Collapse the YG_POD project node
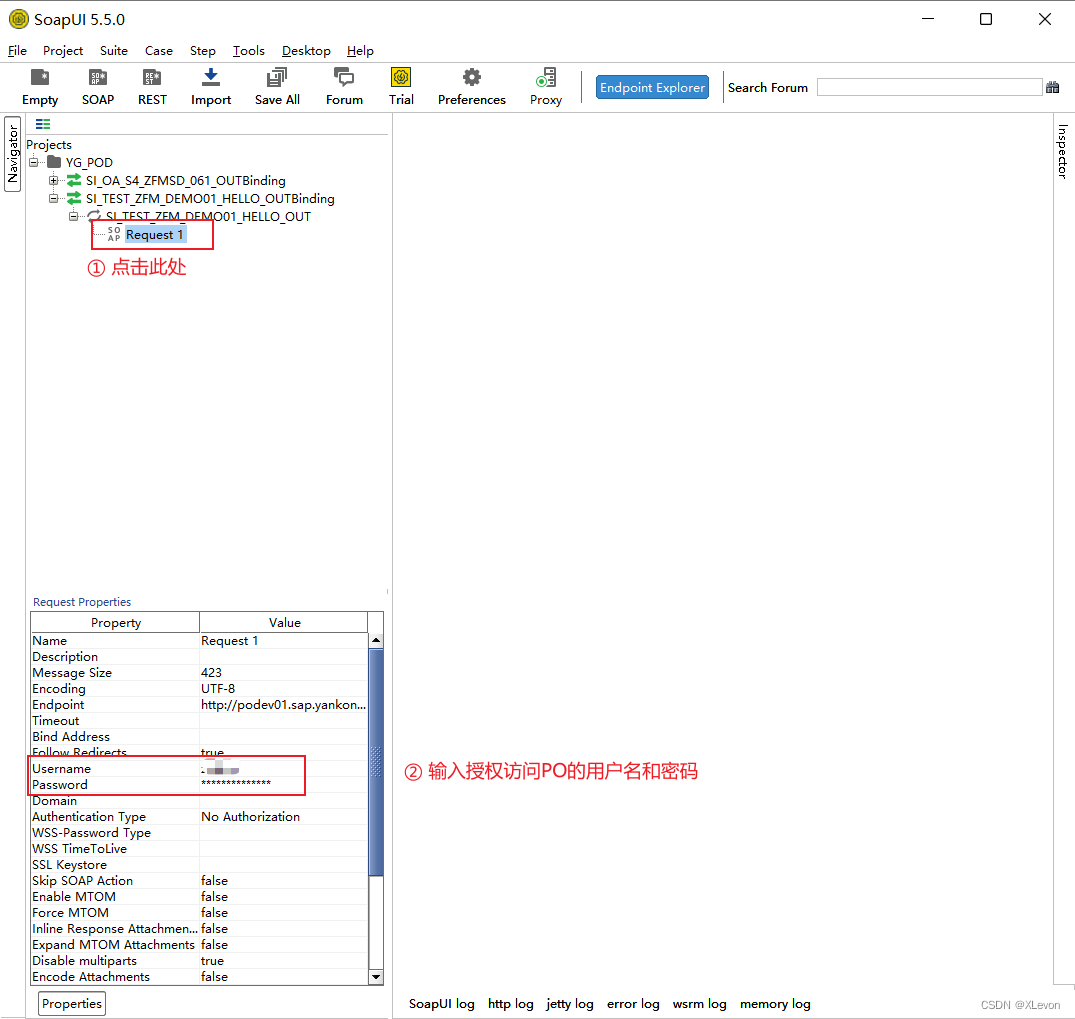The image size is (1075, 1019). click(33, 162)
